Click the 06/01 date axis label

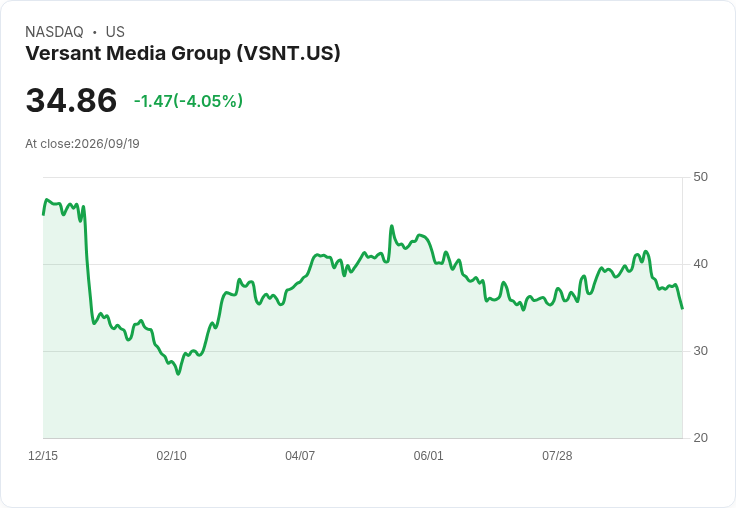428,455
